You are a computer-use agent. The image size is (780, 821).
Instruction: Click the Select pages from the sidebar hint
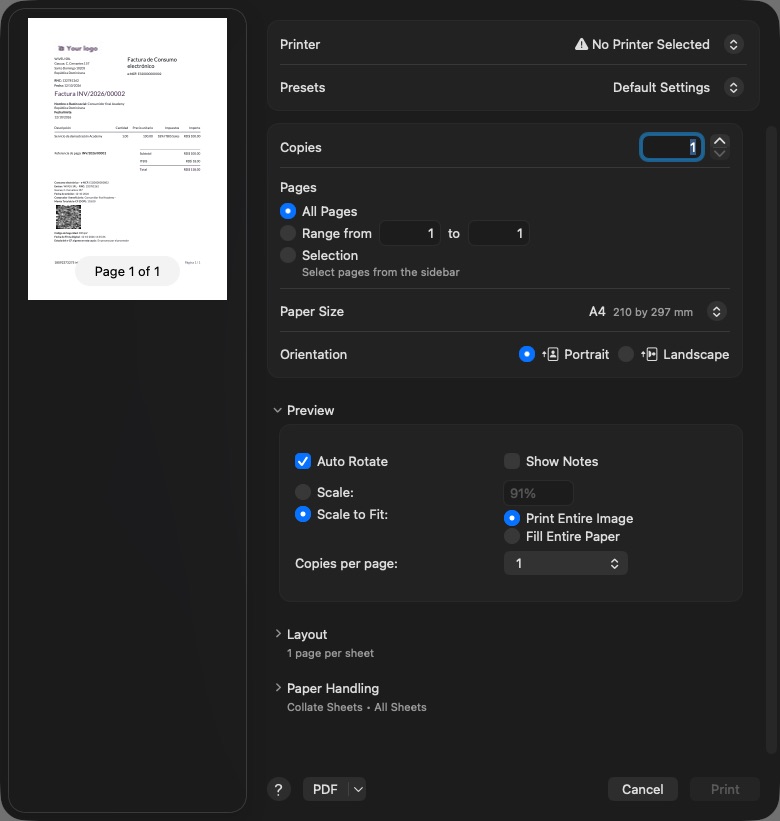(x=381, y=272)
